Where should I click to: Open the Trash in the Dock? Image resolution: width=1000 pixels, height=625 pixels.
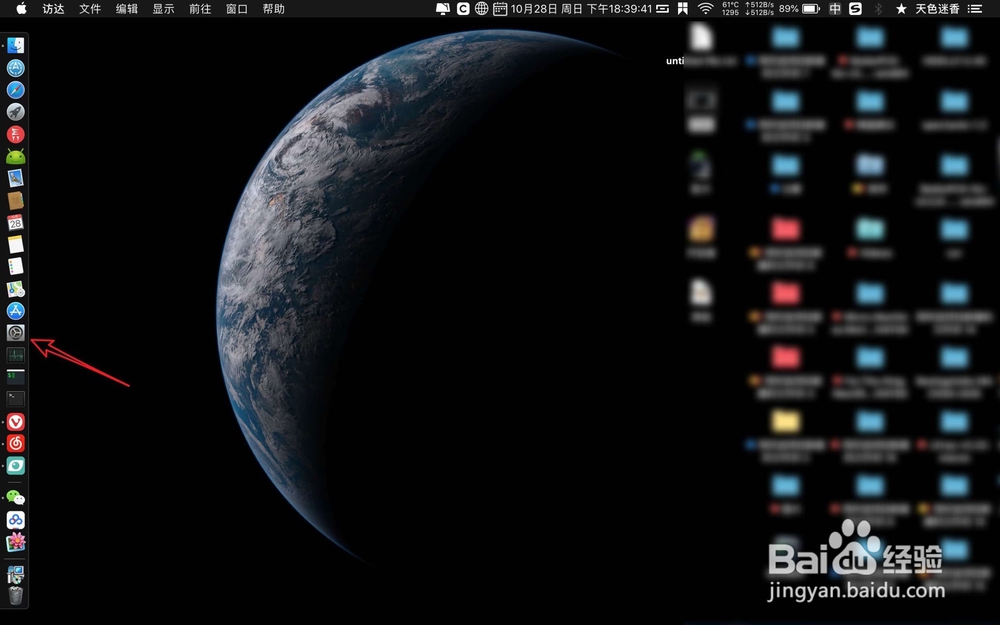coord(16,596)
